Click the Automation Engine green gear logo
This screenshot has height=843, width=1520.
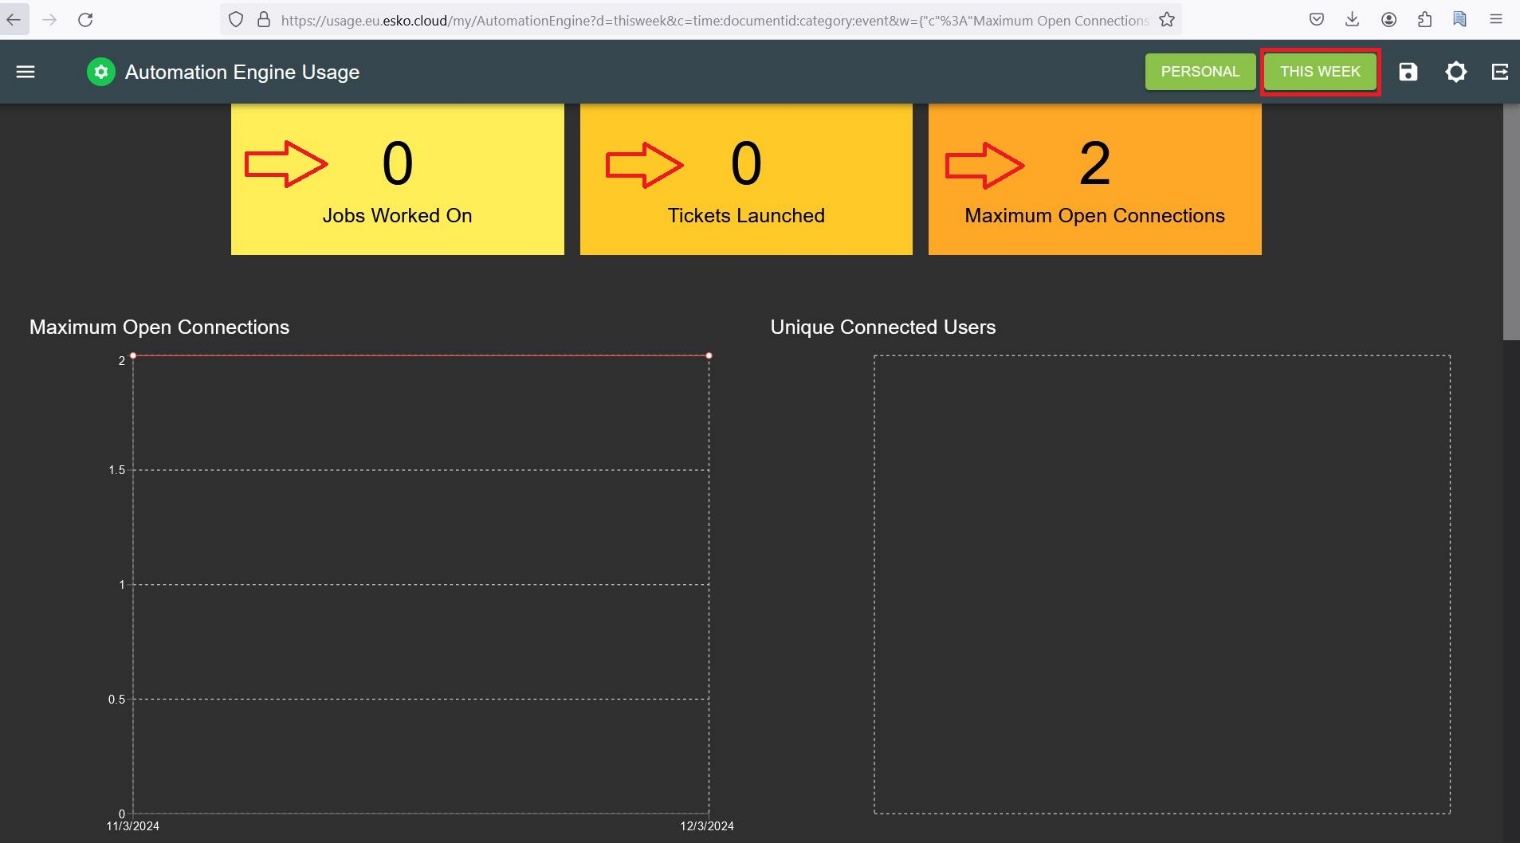pyautogui.click(x=100, y=71)
